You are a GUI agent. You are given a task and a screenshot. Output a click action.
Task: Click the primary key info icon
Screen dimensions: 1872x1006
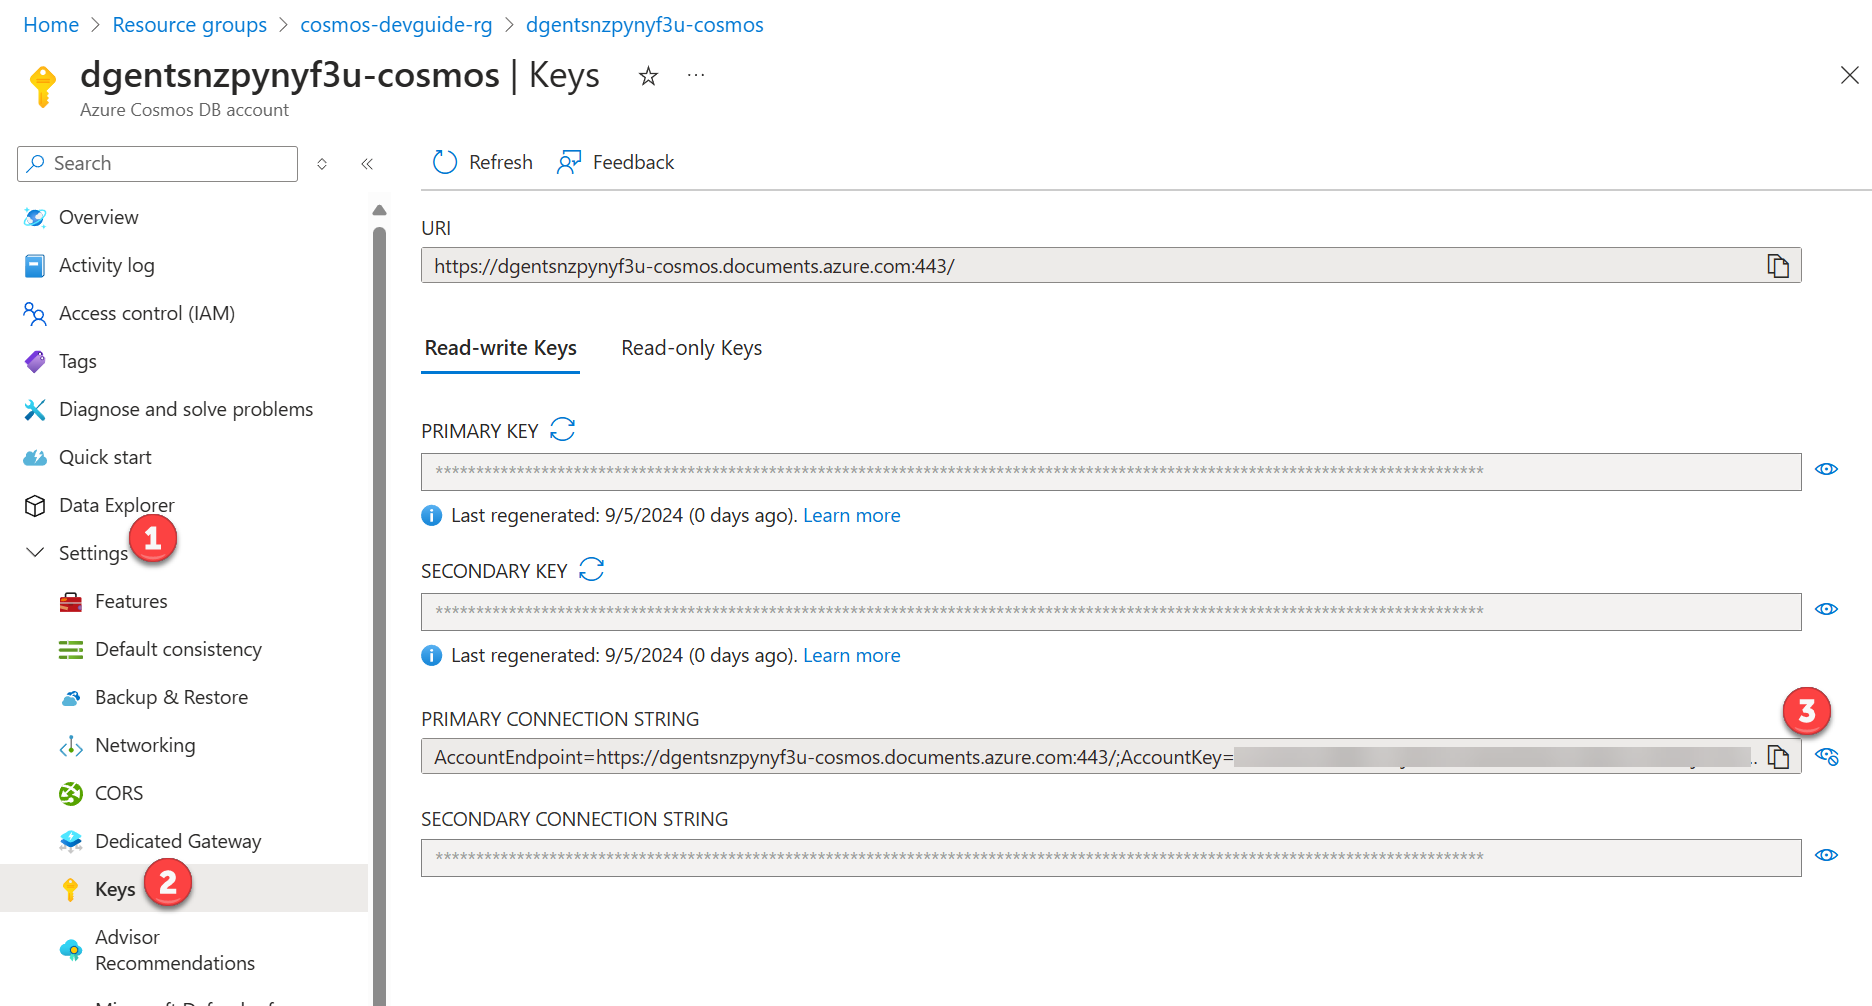tap(431, 515)
